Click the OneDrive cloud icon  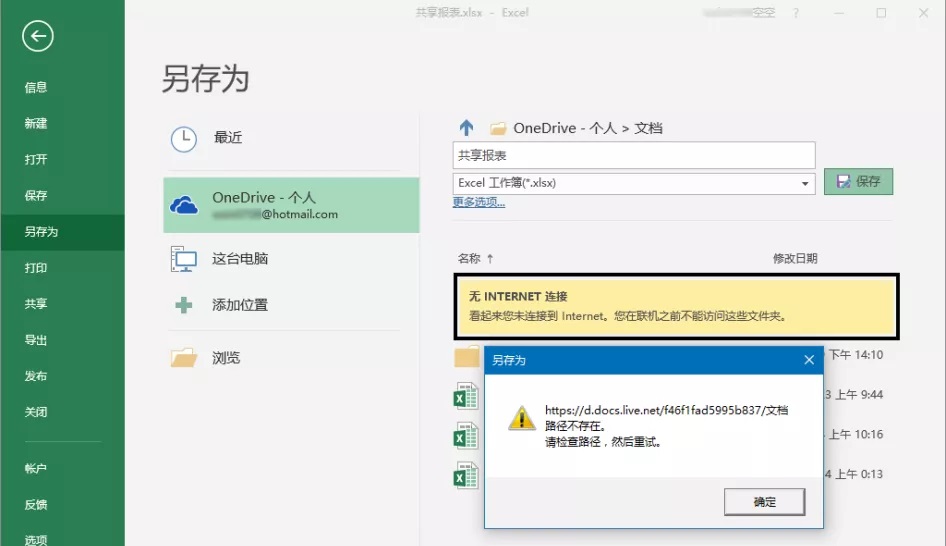[184, 206]
